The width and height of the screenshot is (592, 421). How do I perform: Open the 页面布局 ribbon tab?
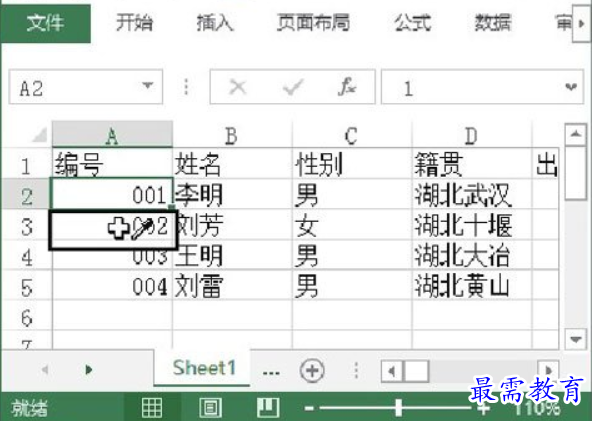click(313, 23)
